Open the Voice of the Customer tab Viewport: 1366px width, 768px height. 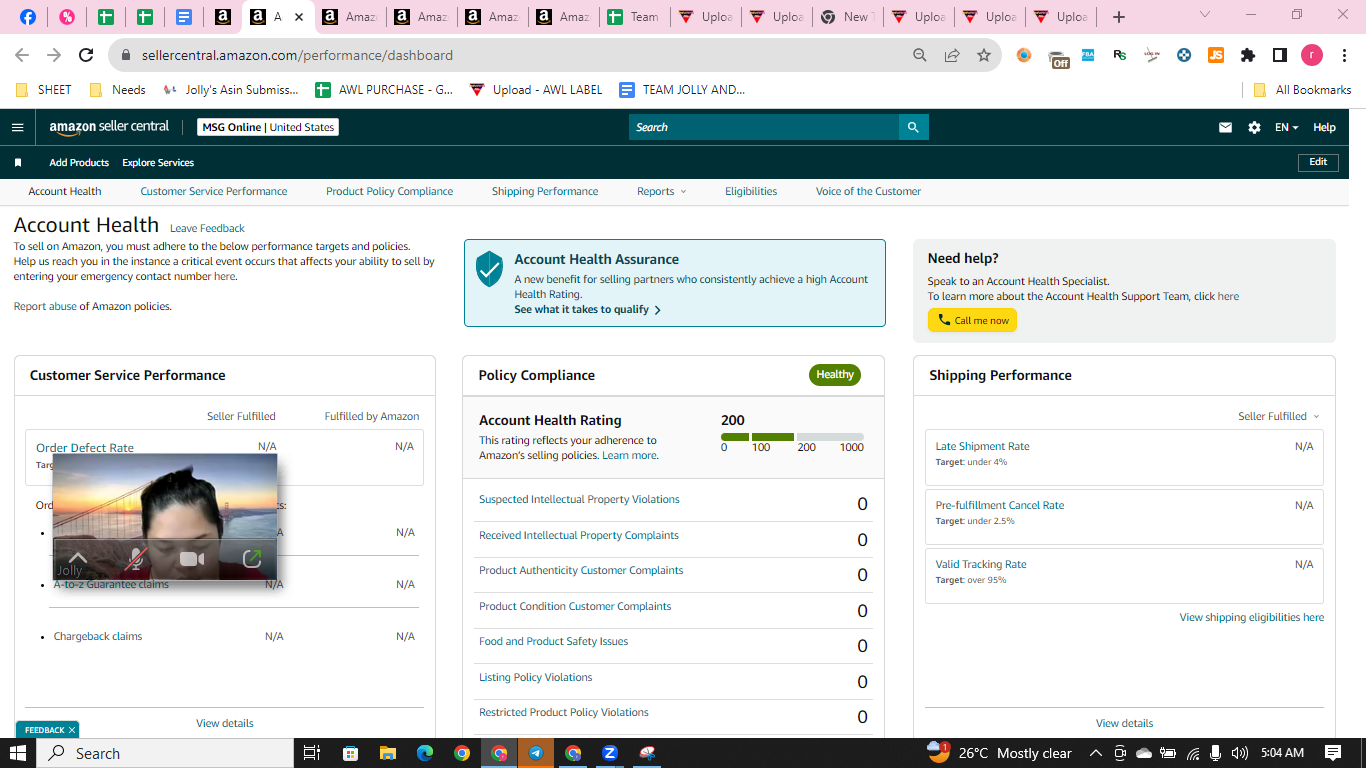pos(868,191)
